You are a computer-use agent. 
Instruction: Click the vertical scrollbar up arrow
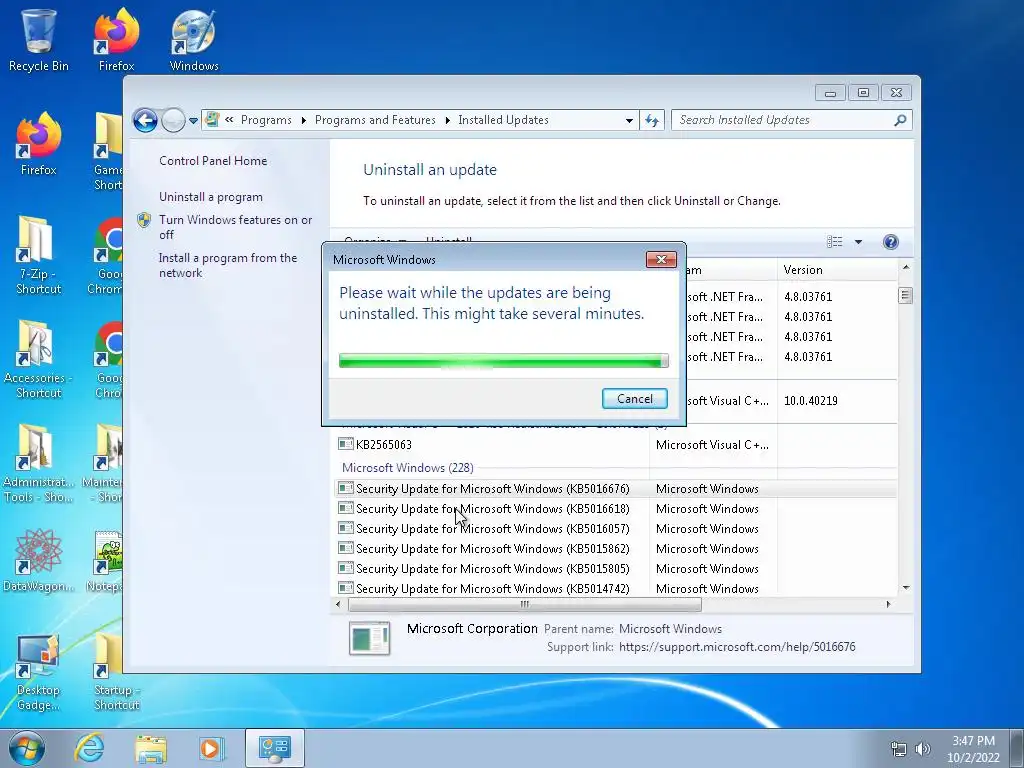[905, 267]
